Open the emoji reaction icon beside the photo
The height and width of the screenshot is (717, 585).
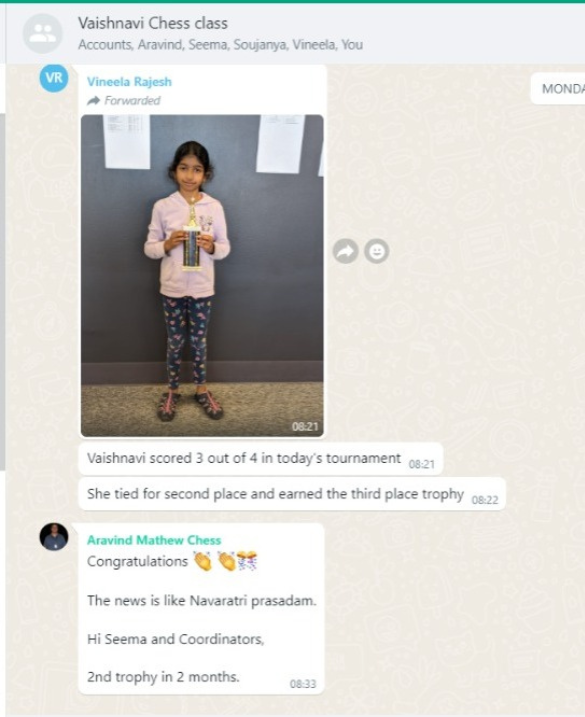(376, 251)
